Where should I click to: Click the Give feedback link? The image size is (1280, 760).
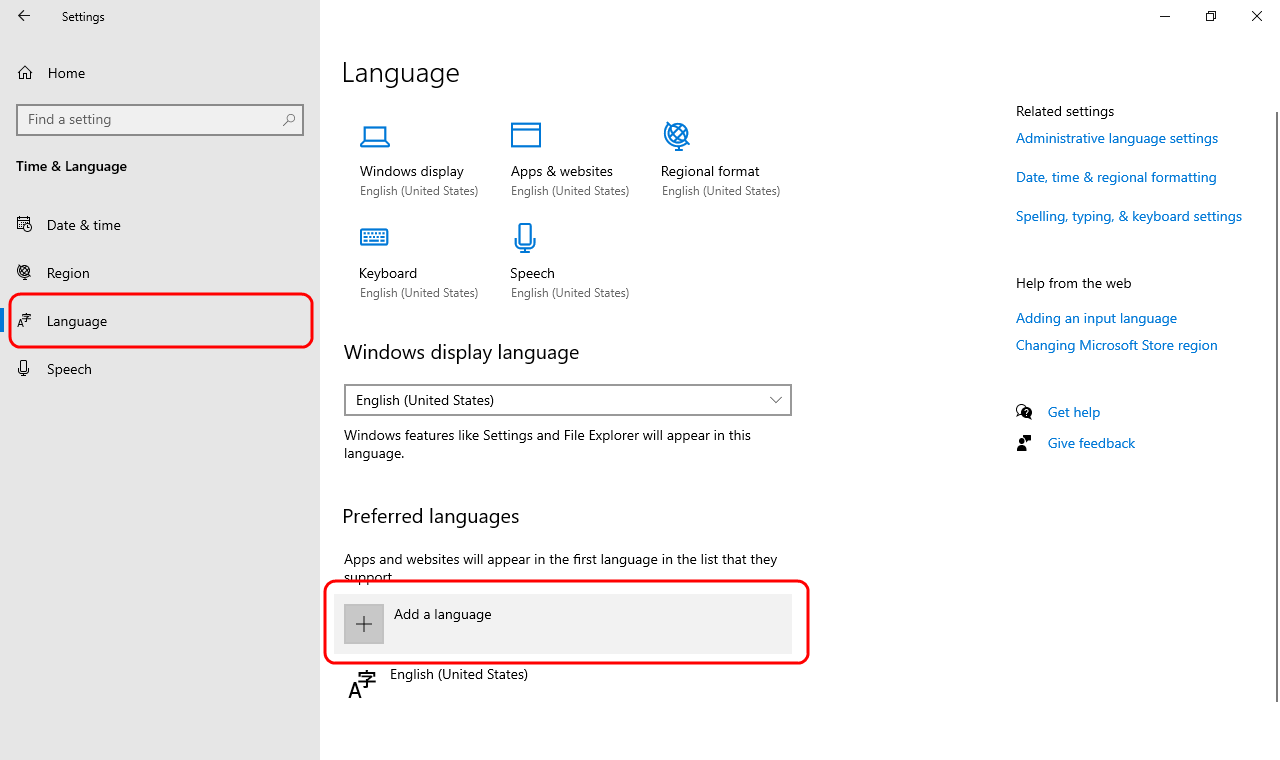click(x=1091, y=443)
